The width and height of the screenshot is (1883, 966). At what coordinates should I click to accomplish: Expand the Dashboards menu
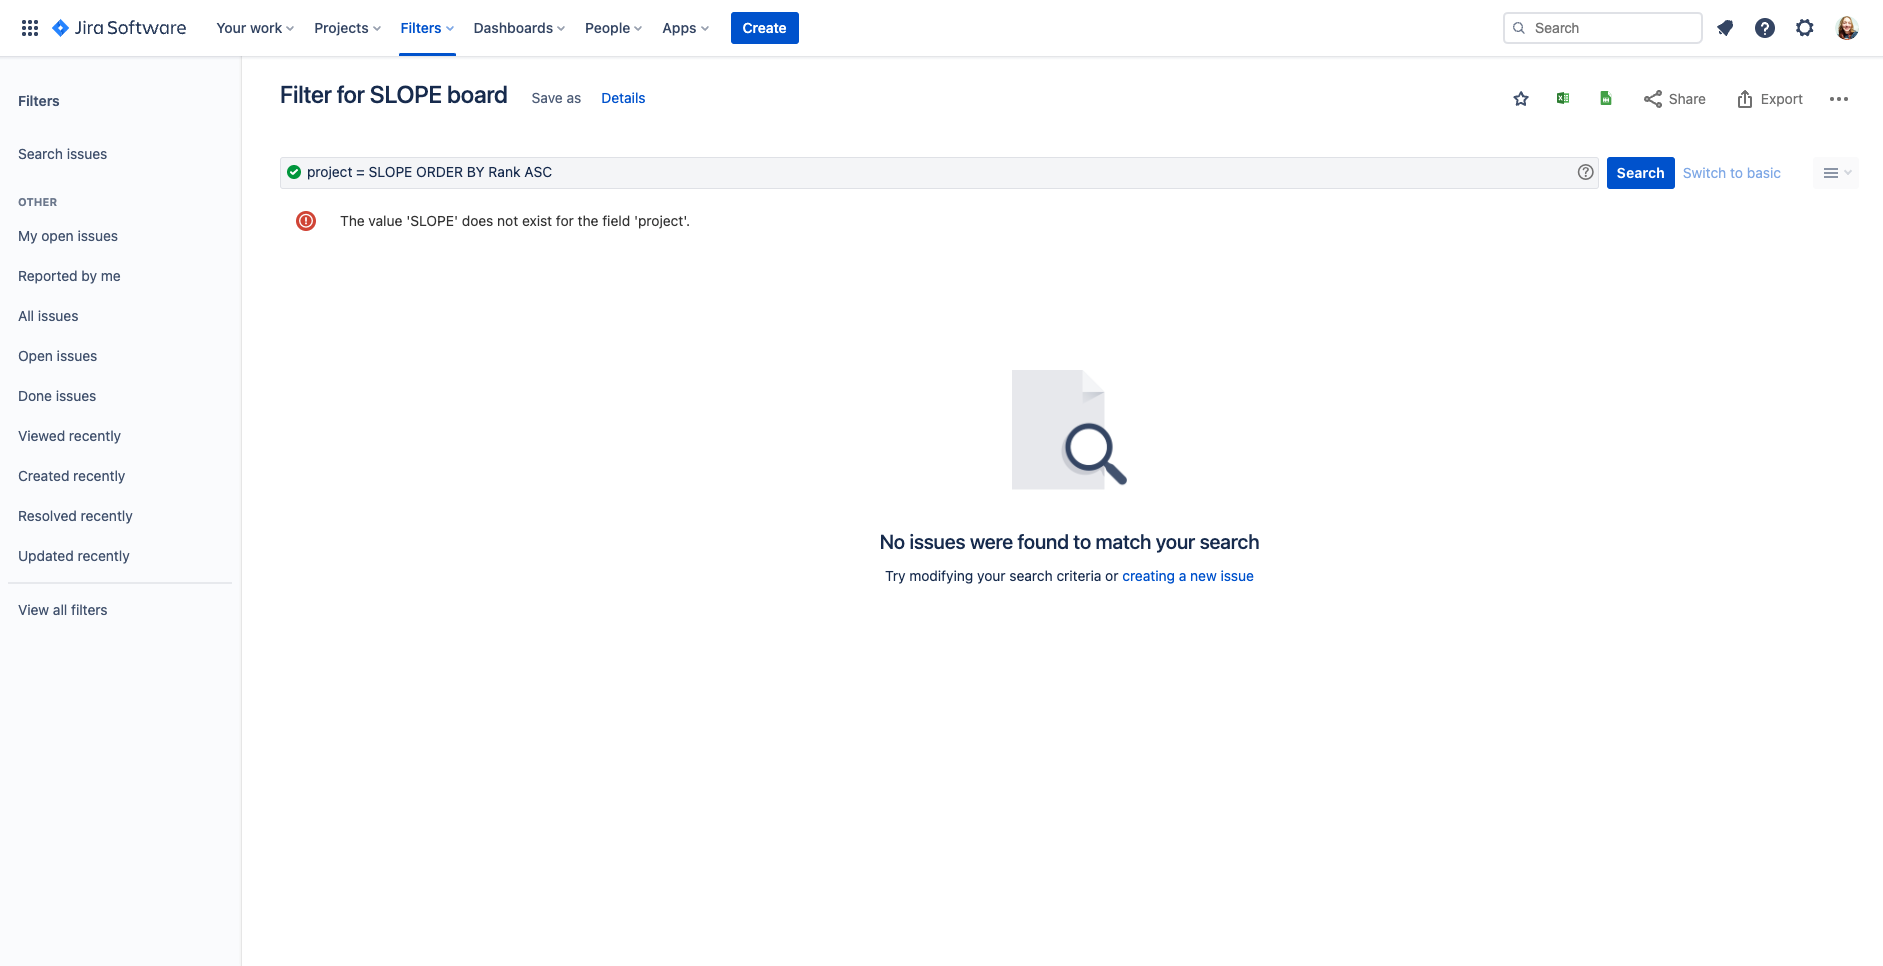pos(519,28)
